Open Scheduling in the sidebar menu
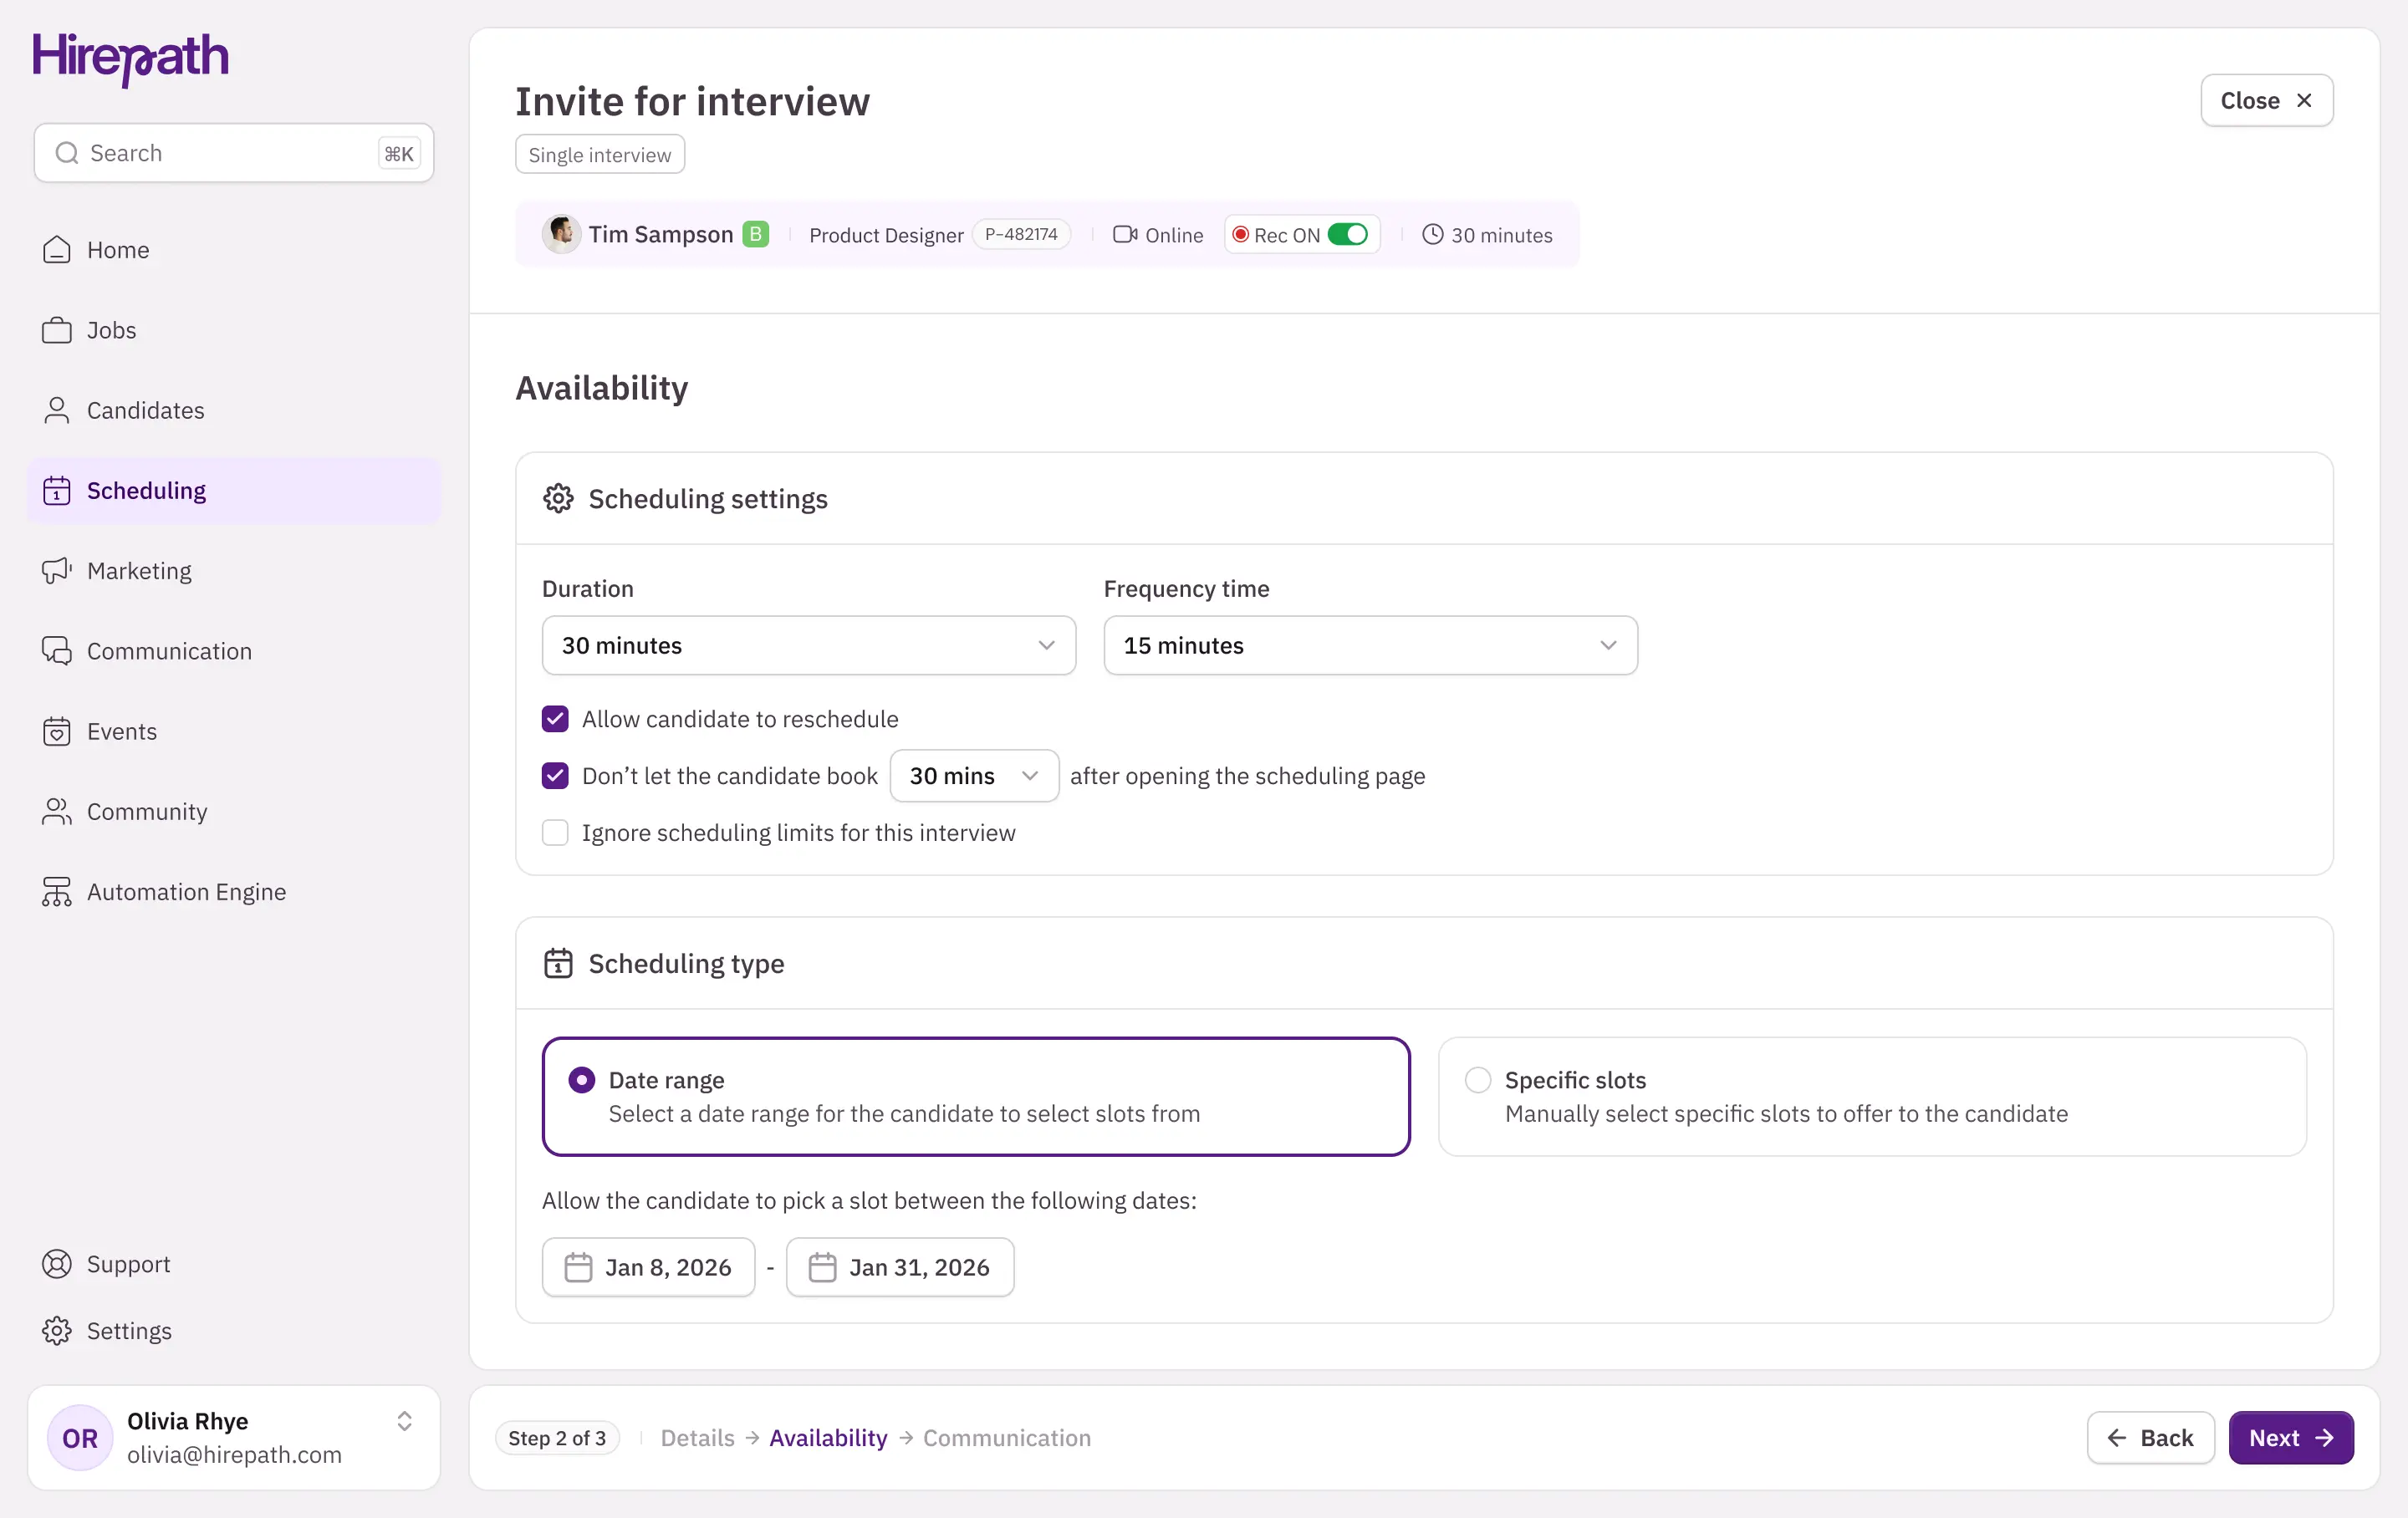Screen dimensions: 2408x1518 click(234, 491)
